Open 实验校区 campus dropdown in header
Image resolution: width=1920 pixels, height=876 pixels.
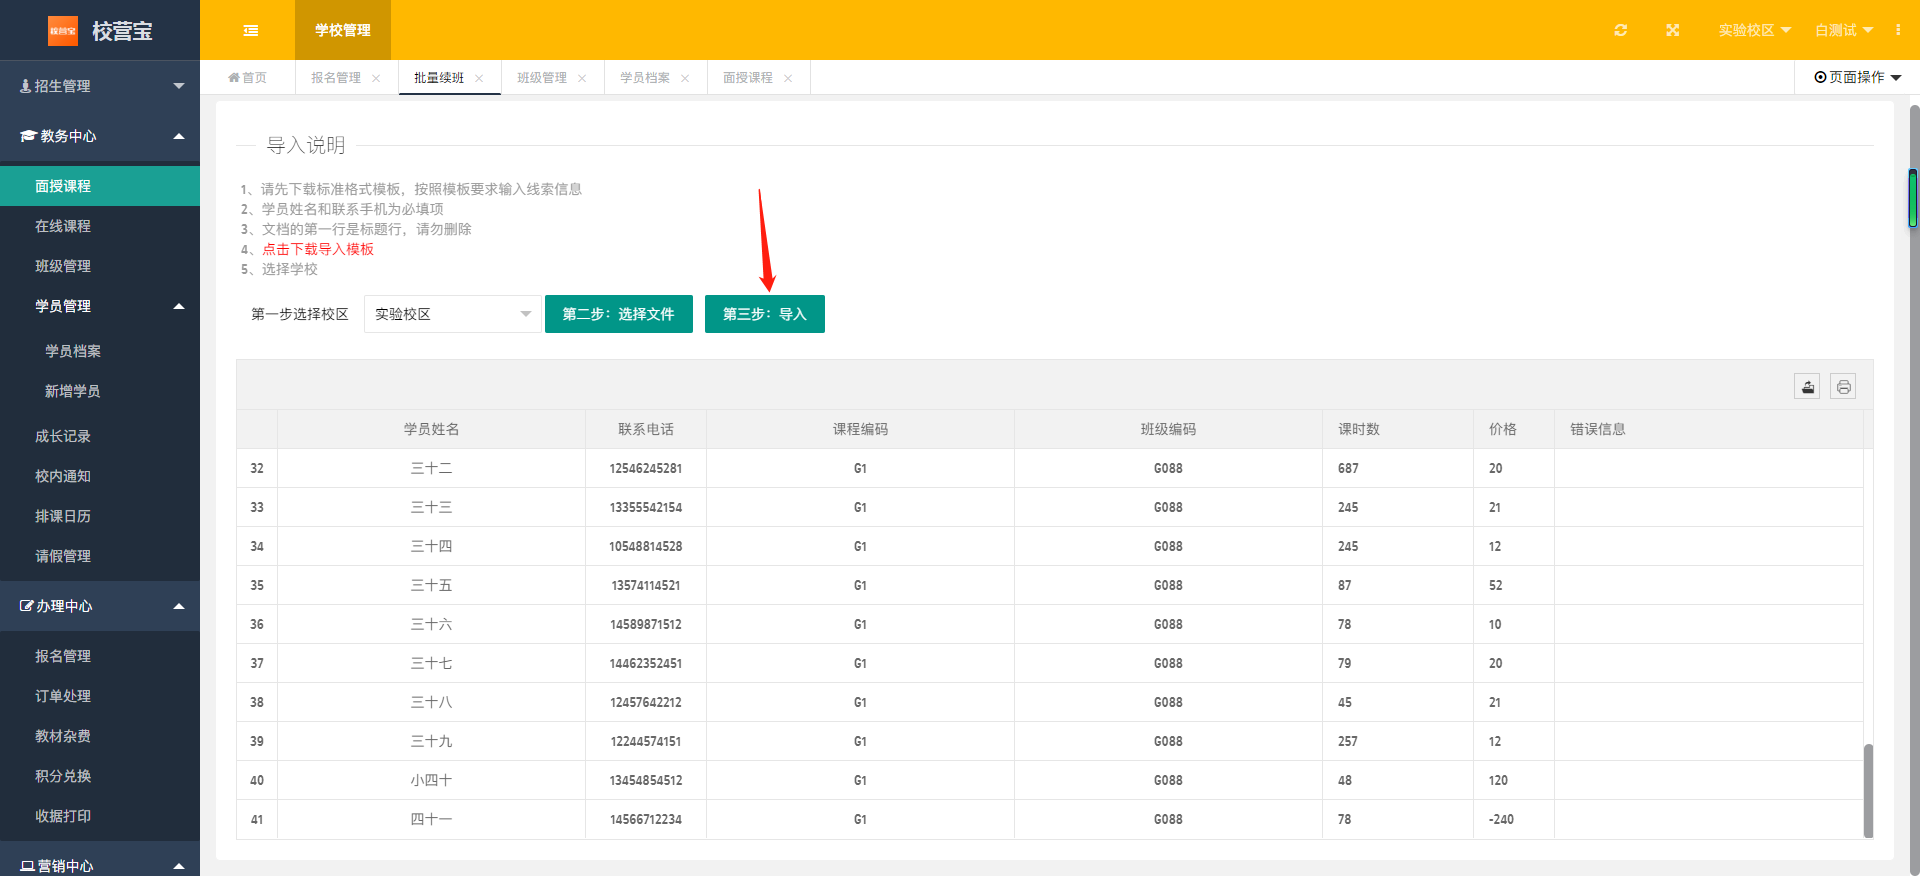point(1755,30)
